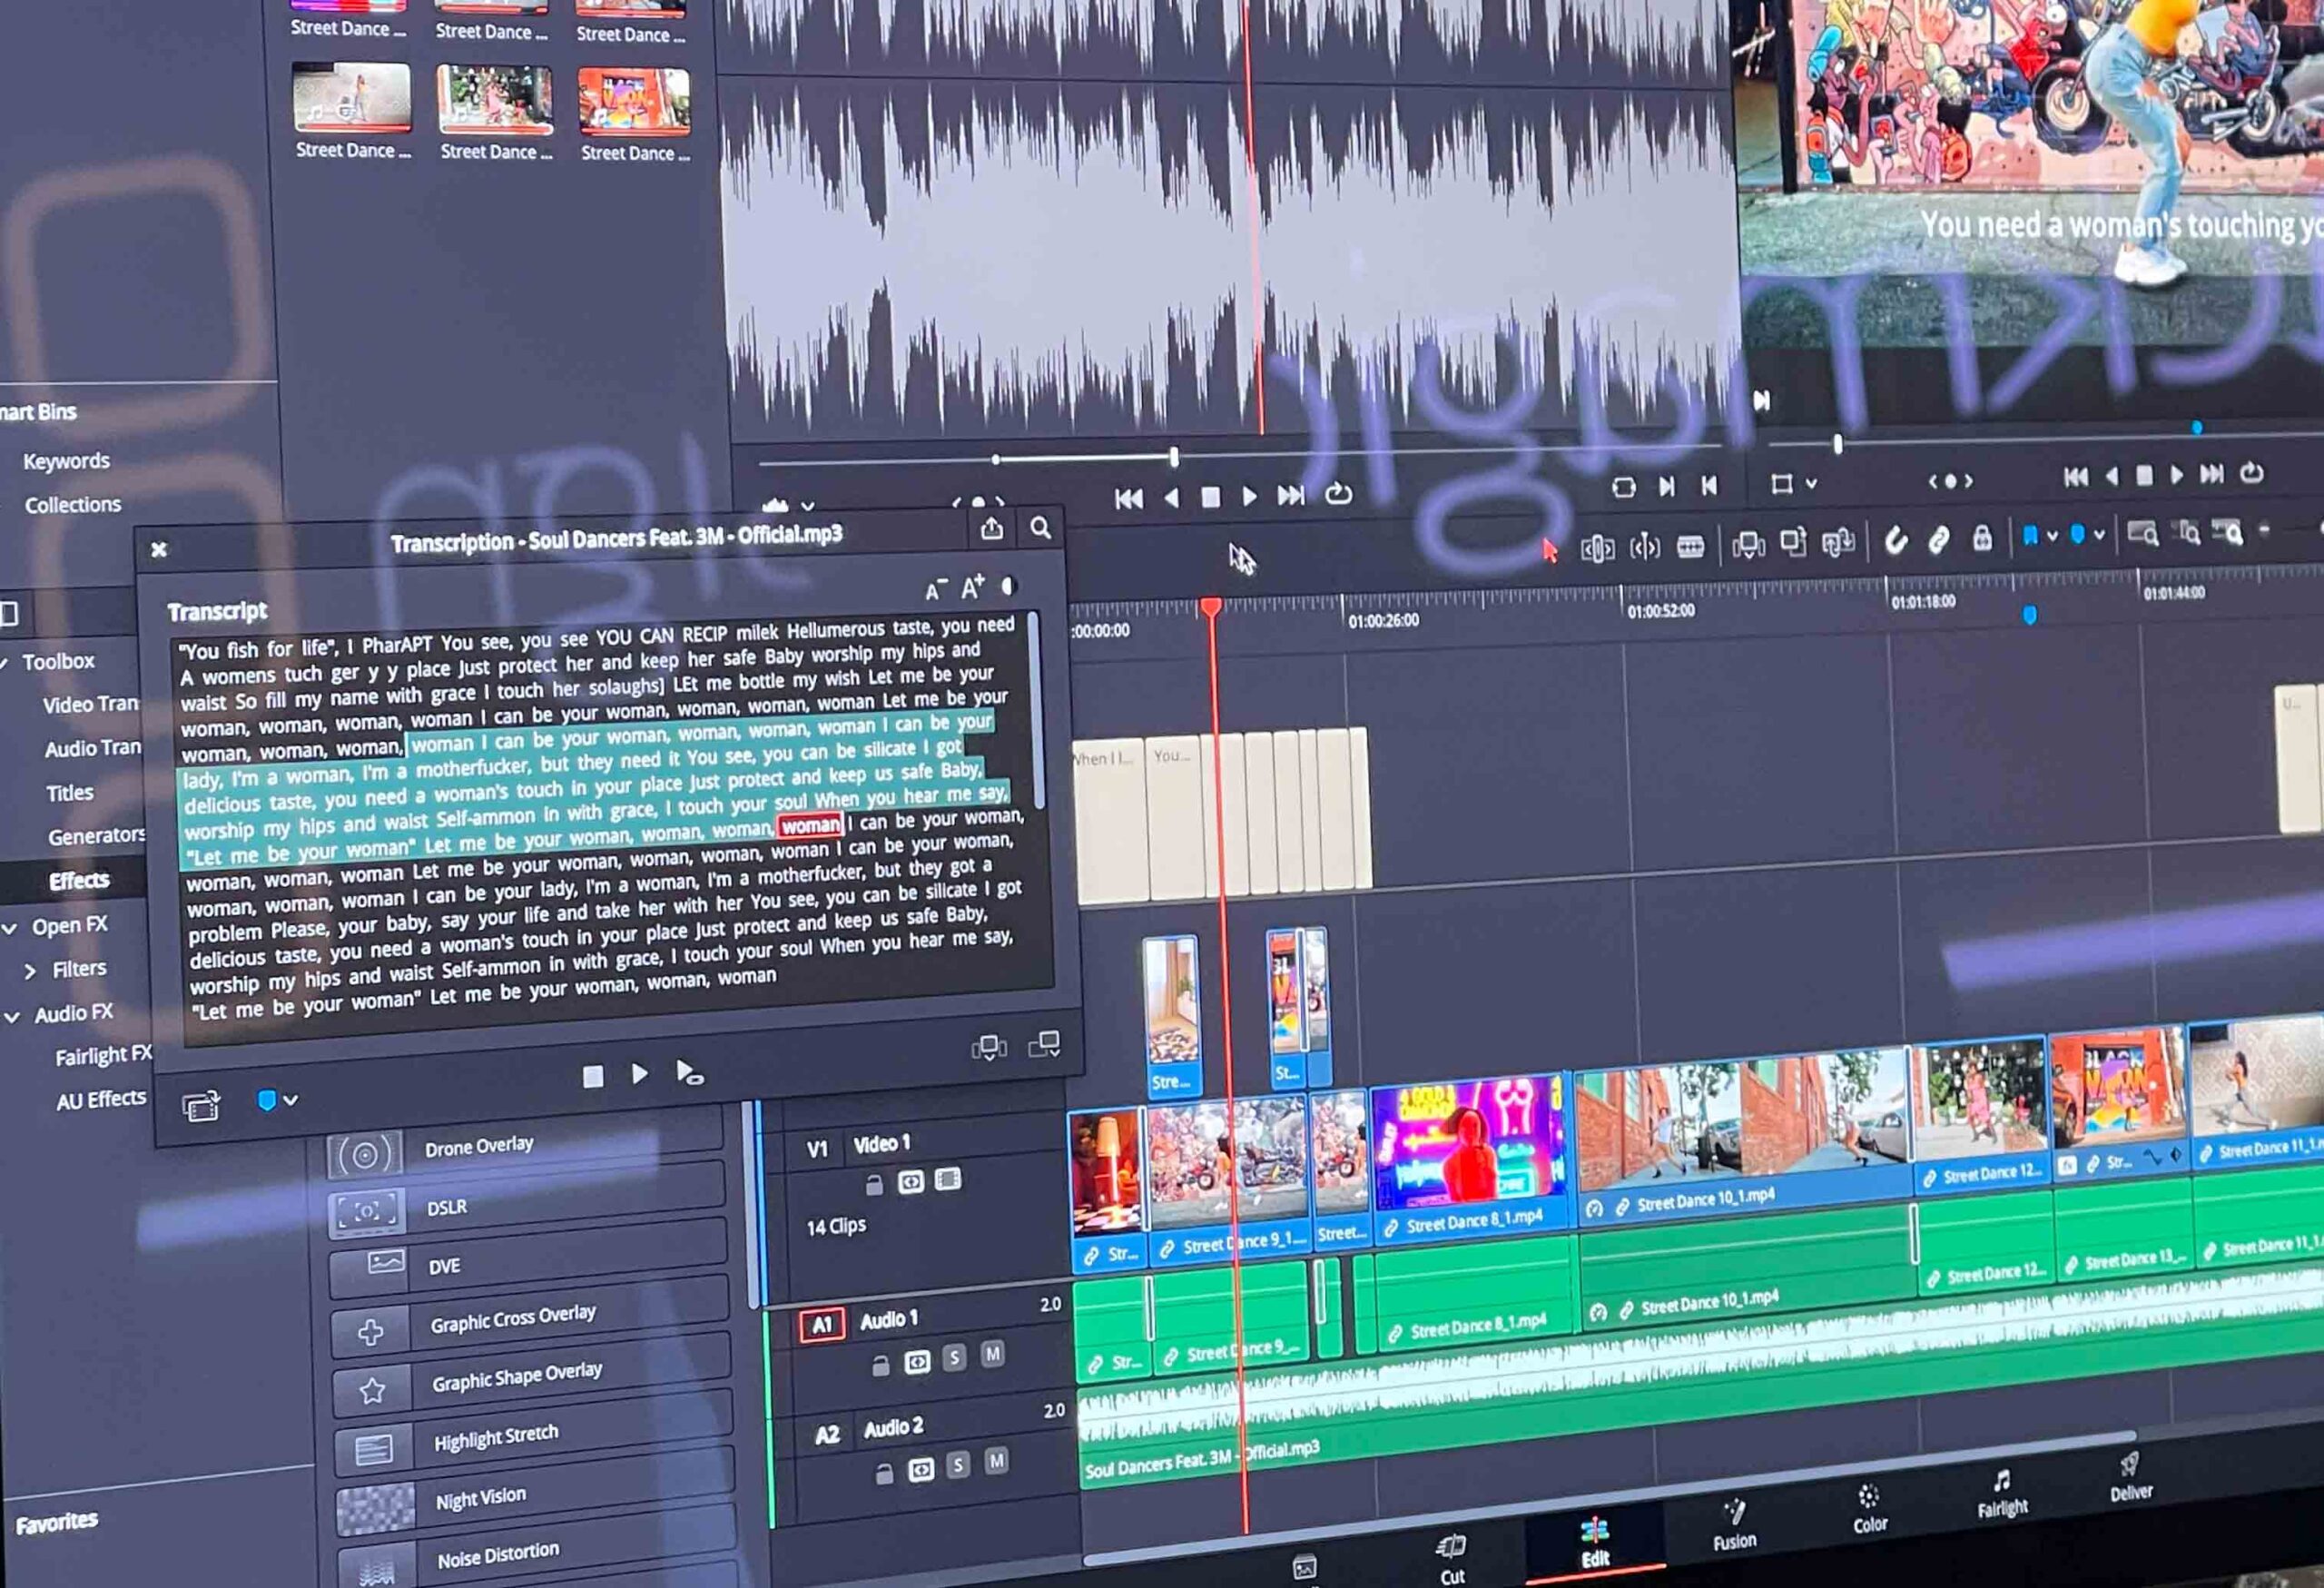The image size is (2324, 1588).
Task: Click the Overwrite Clip toolbar icon
Action: (x=1793, y=542)
